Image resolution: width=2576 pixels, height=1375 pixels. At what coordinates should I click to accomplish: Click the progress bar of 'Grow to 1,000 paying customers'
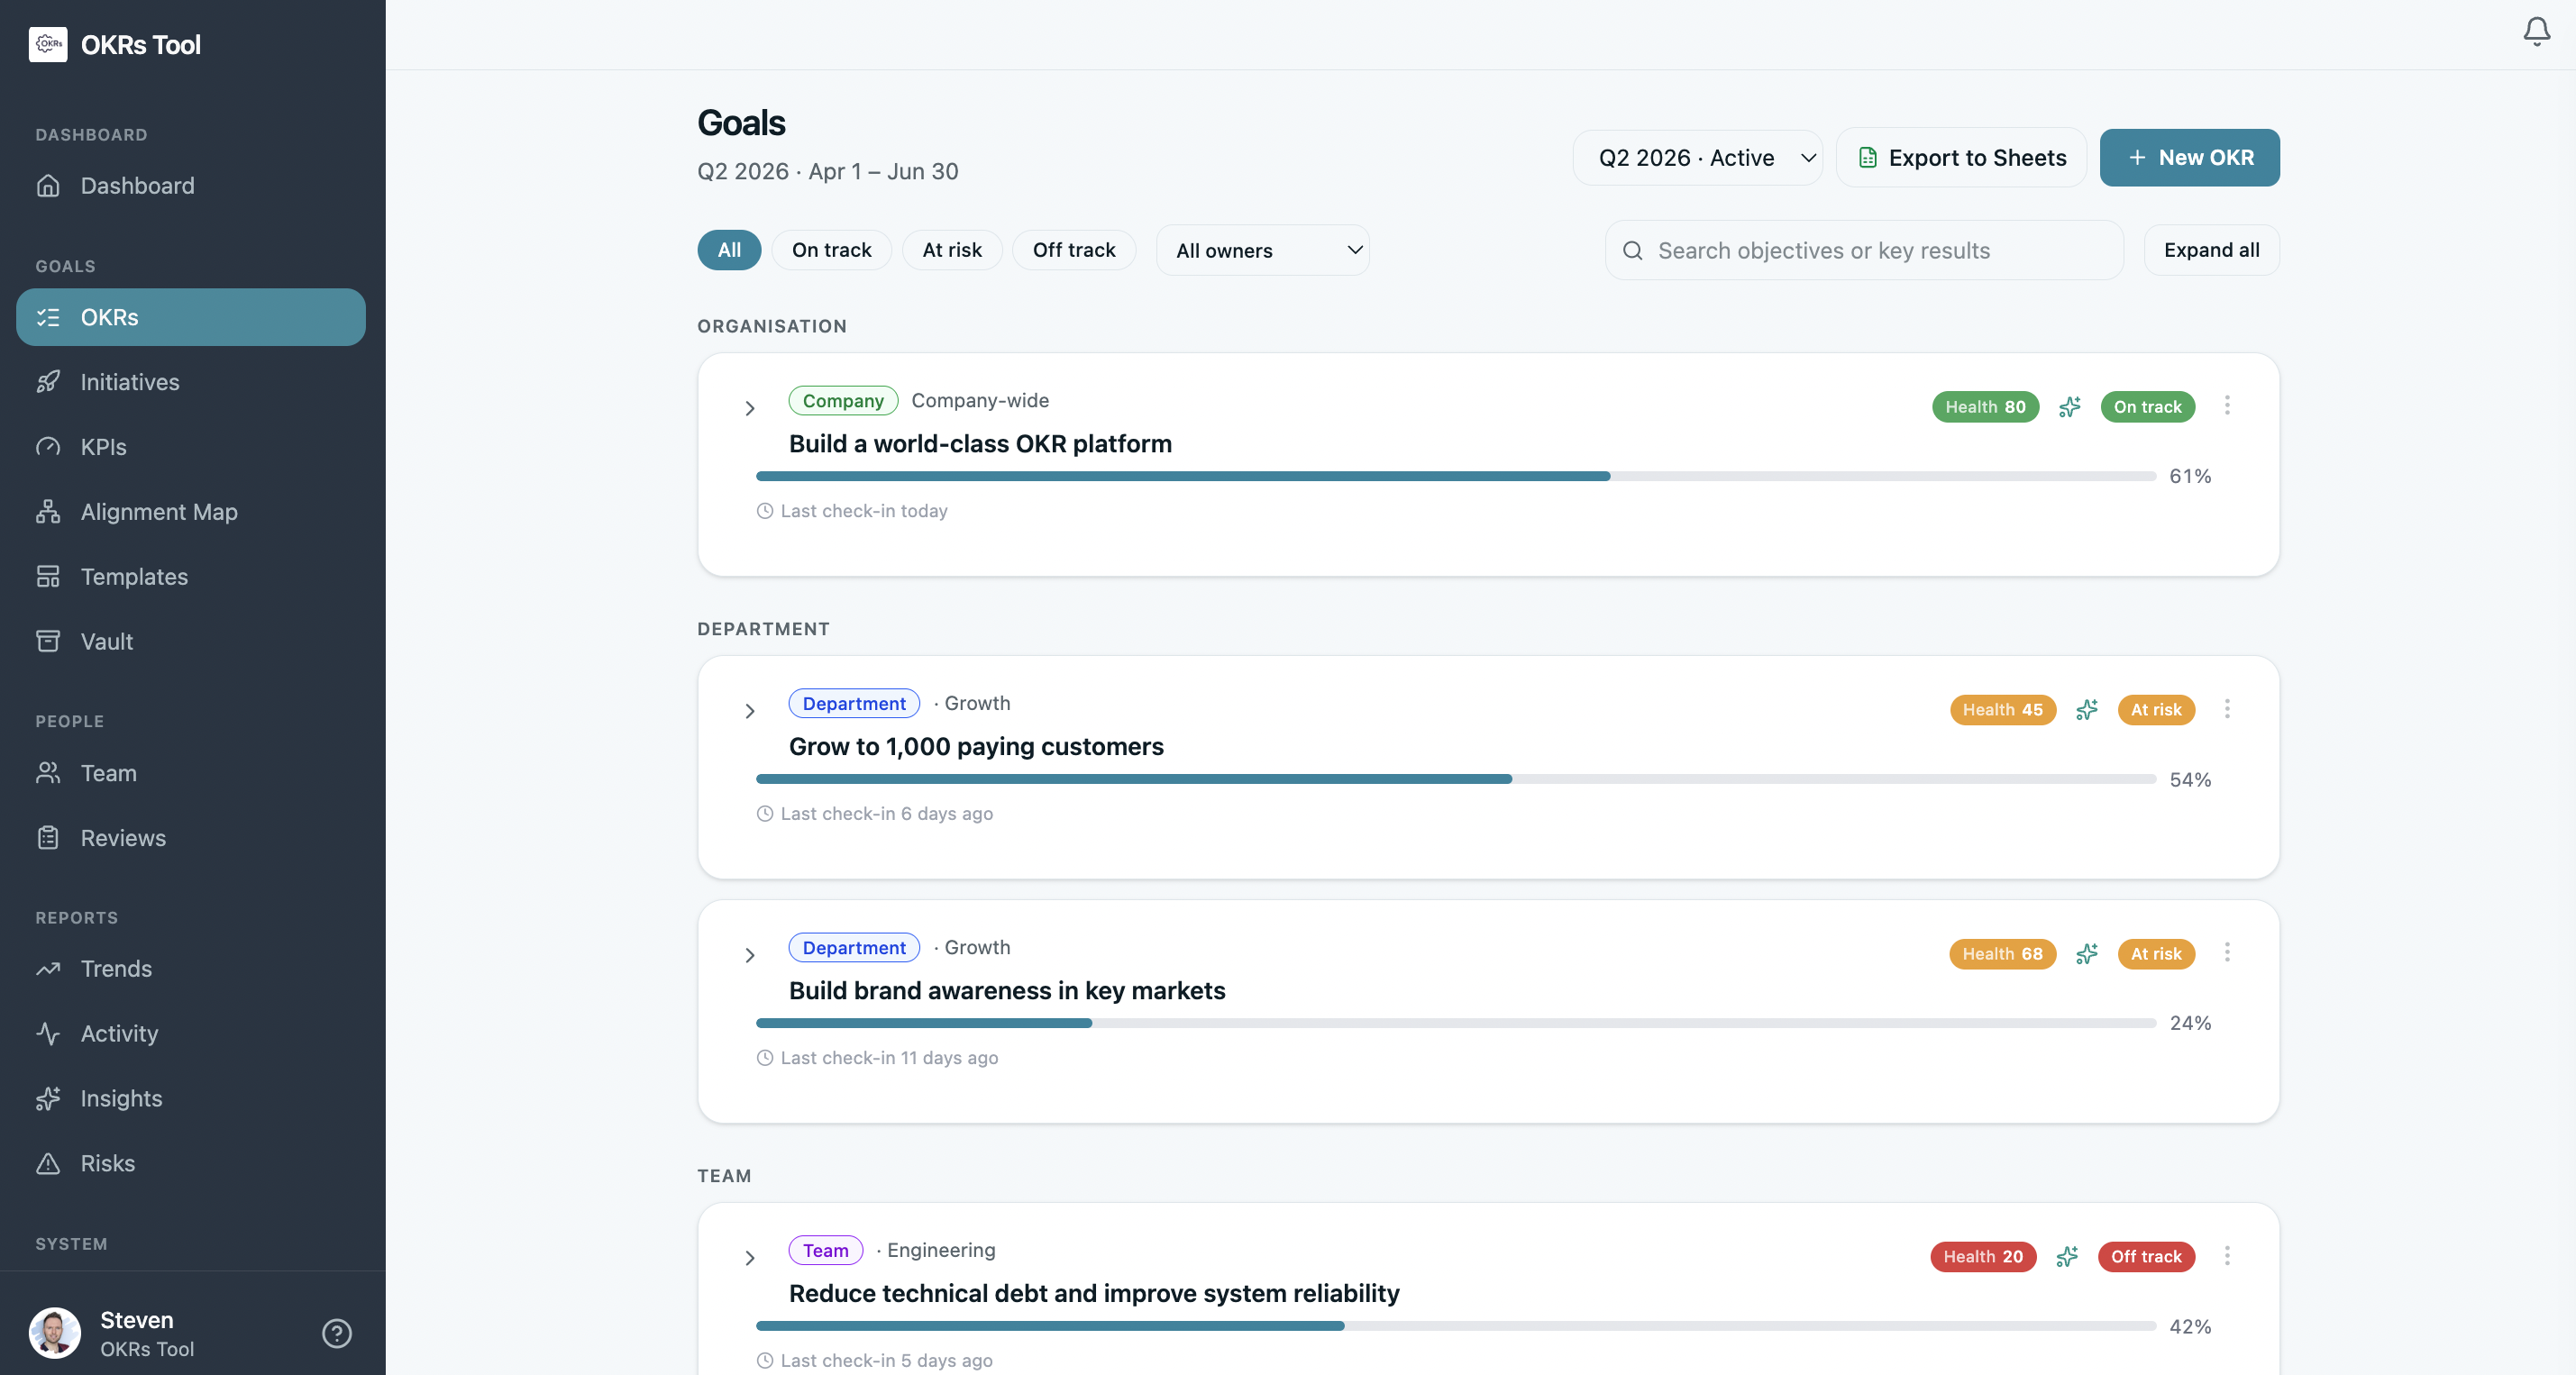tap(1450, 779)
